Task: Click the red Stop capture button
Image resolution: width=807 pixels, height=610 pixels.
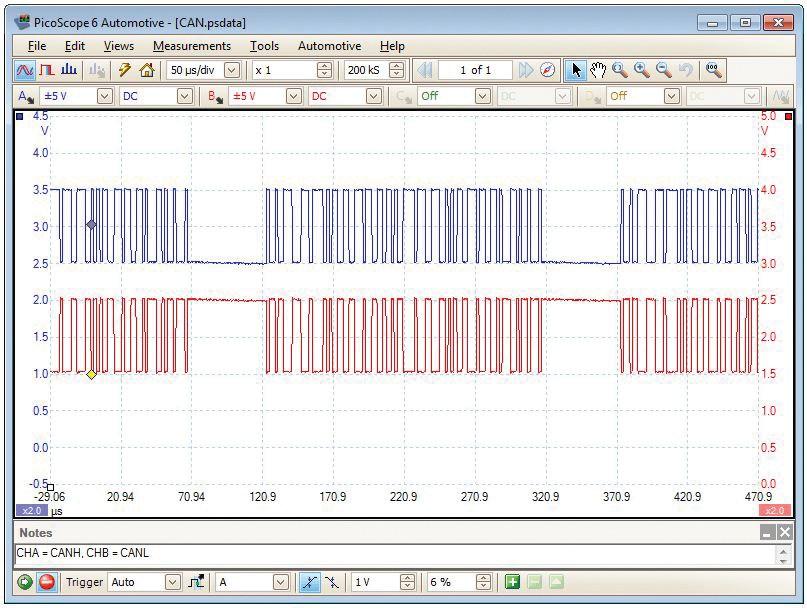Action: 47,582
